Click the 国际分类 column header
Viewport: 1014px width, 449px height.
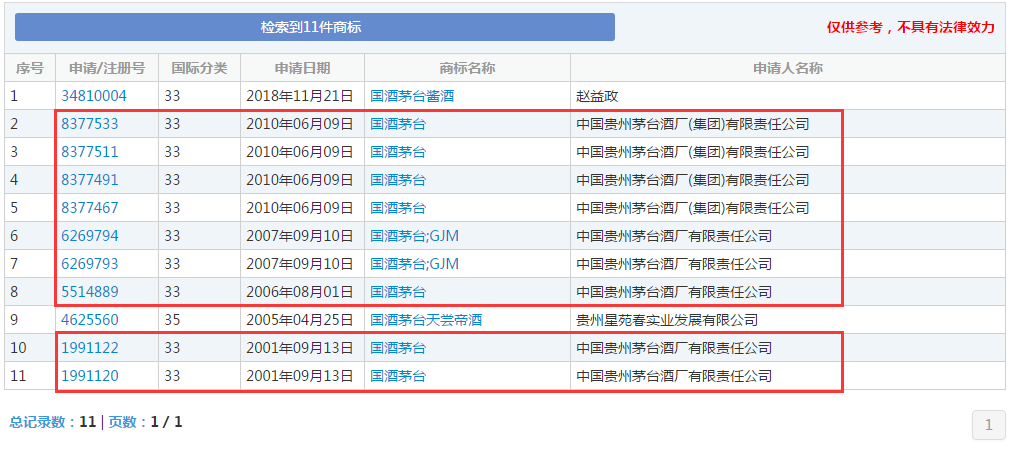pos(199,68)
